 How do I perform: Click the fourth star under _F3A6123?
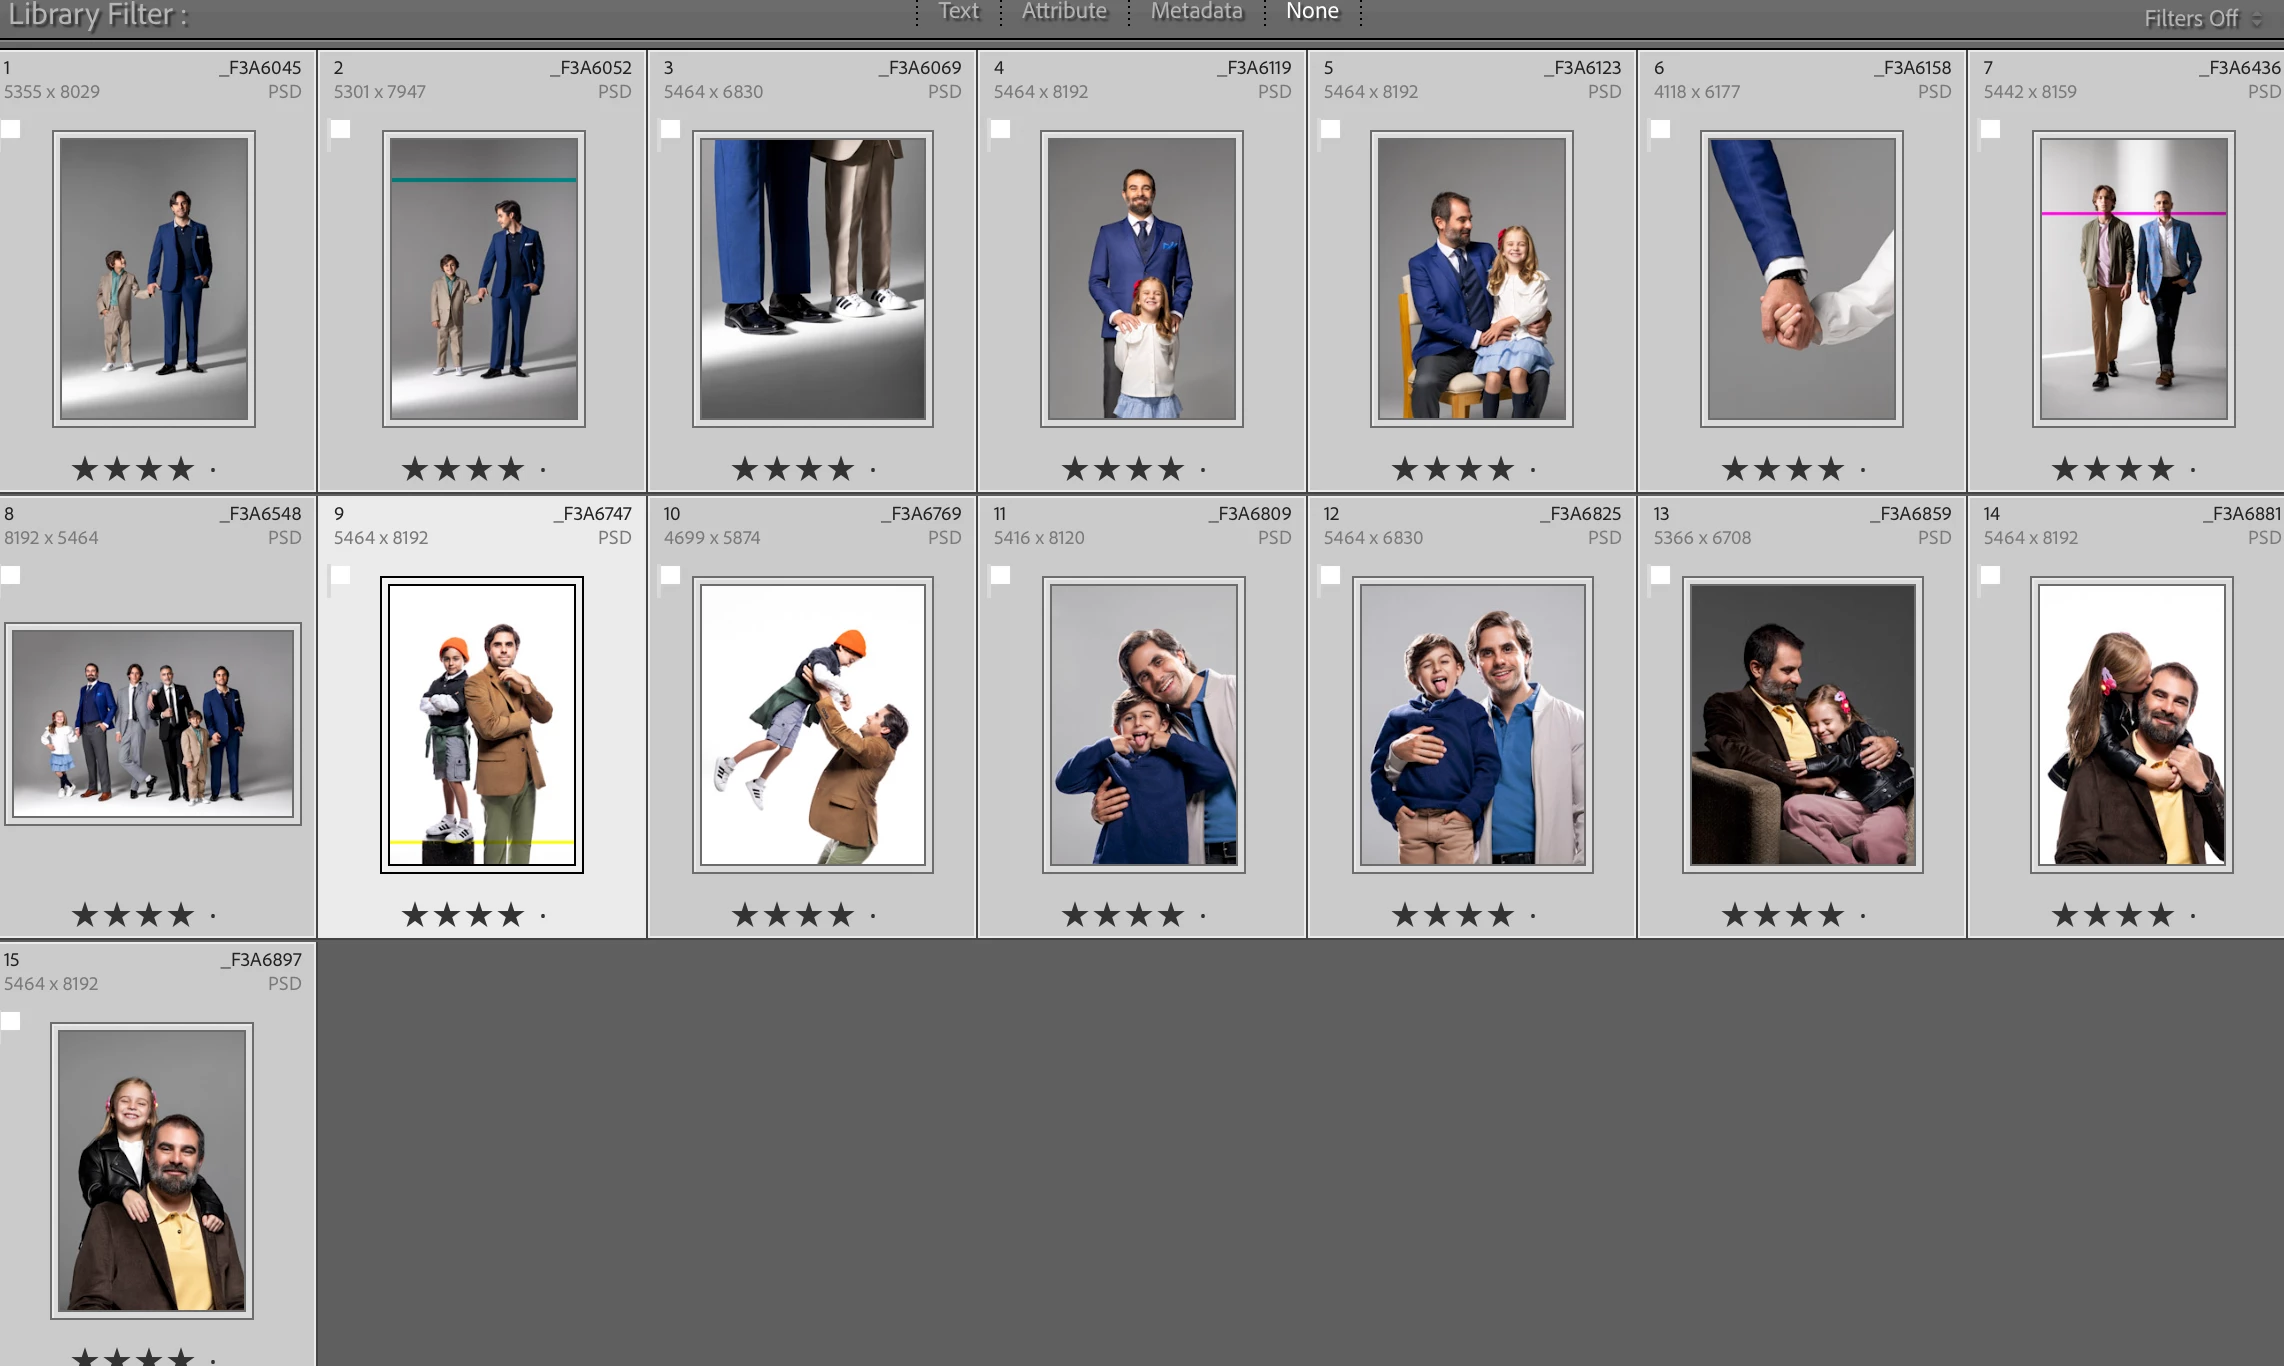tap(1500, 468)
